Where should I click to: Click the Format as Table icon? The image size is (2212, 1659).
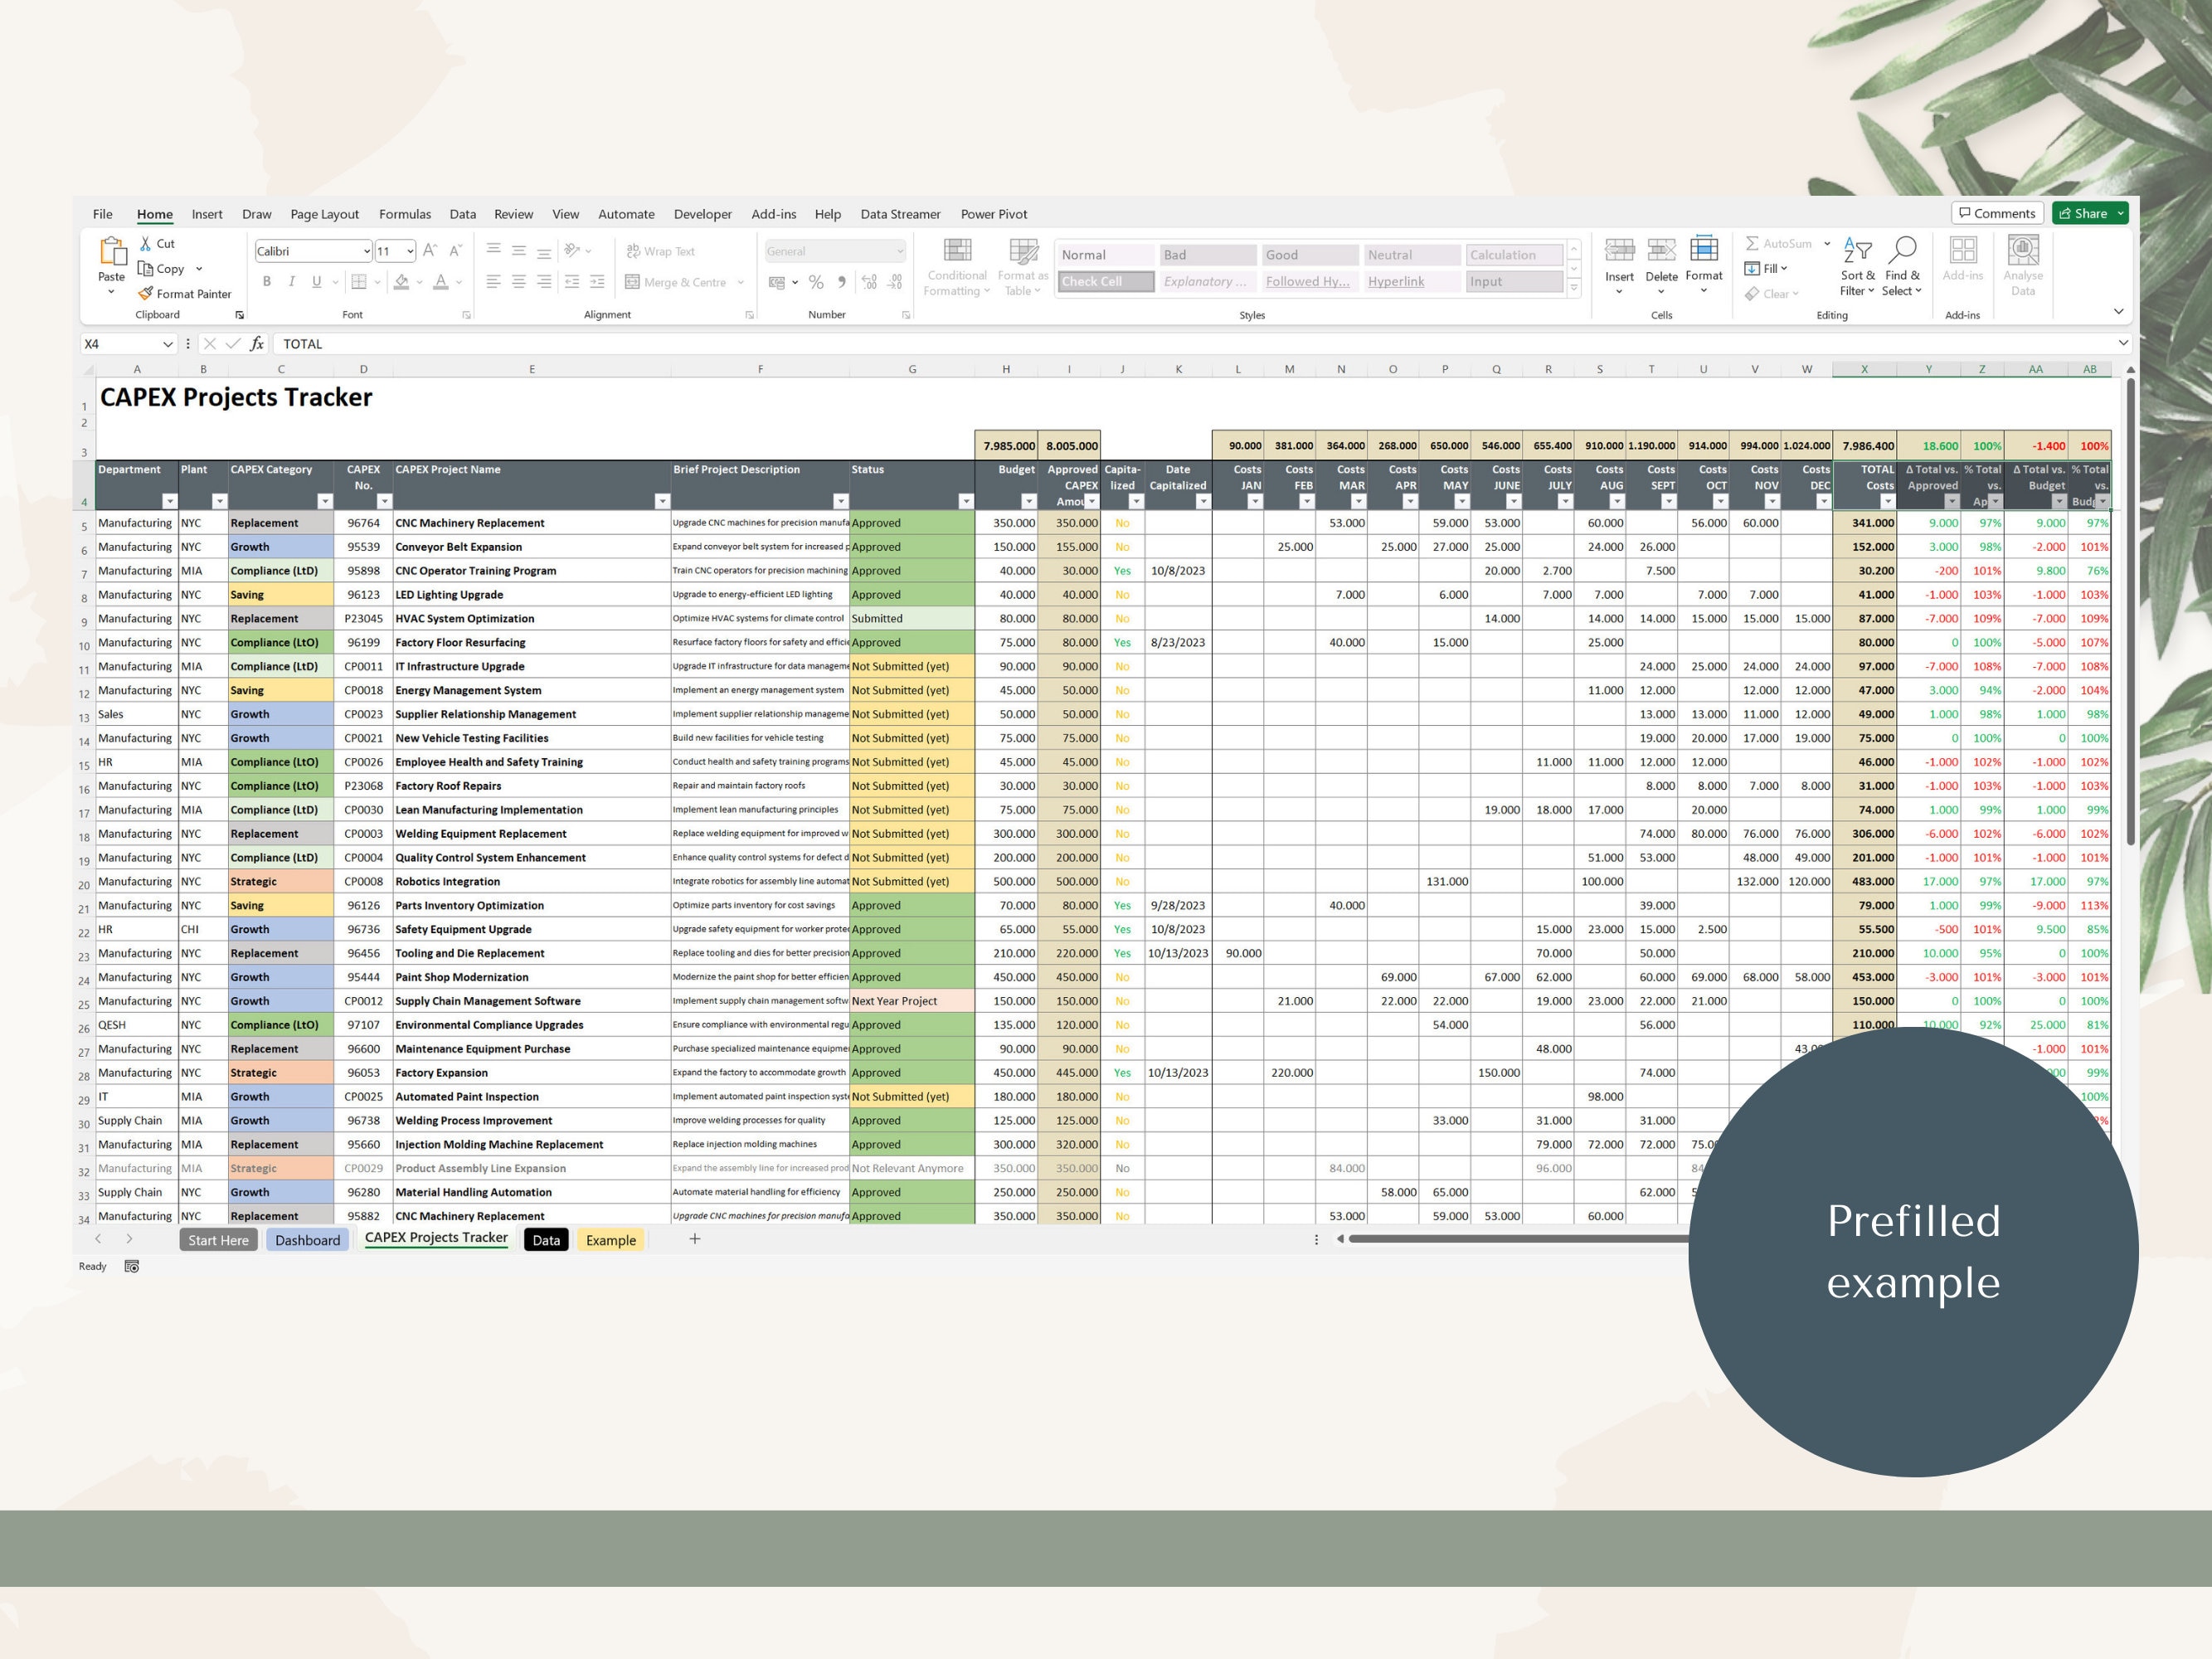point(1023,250)
